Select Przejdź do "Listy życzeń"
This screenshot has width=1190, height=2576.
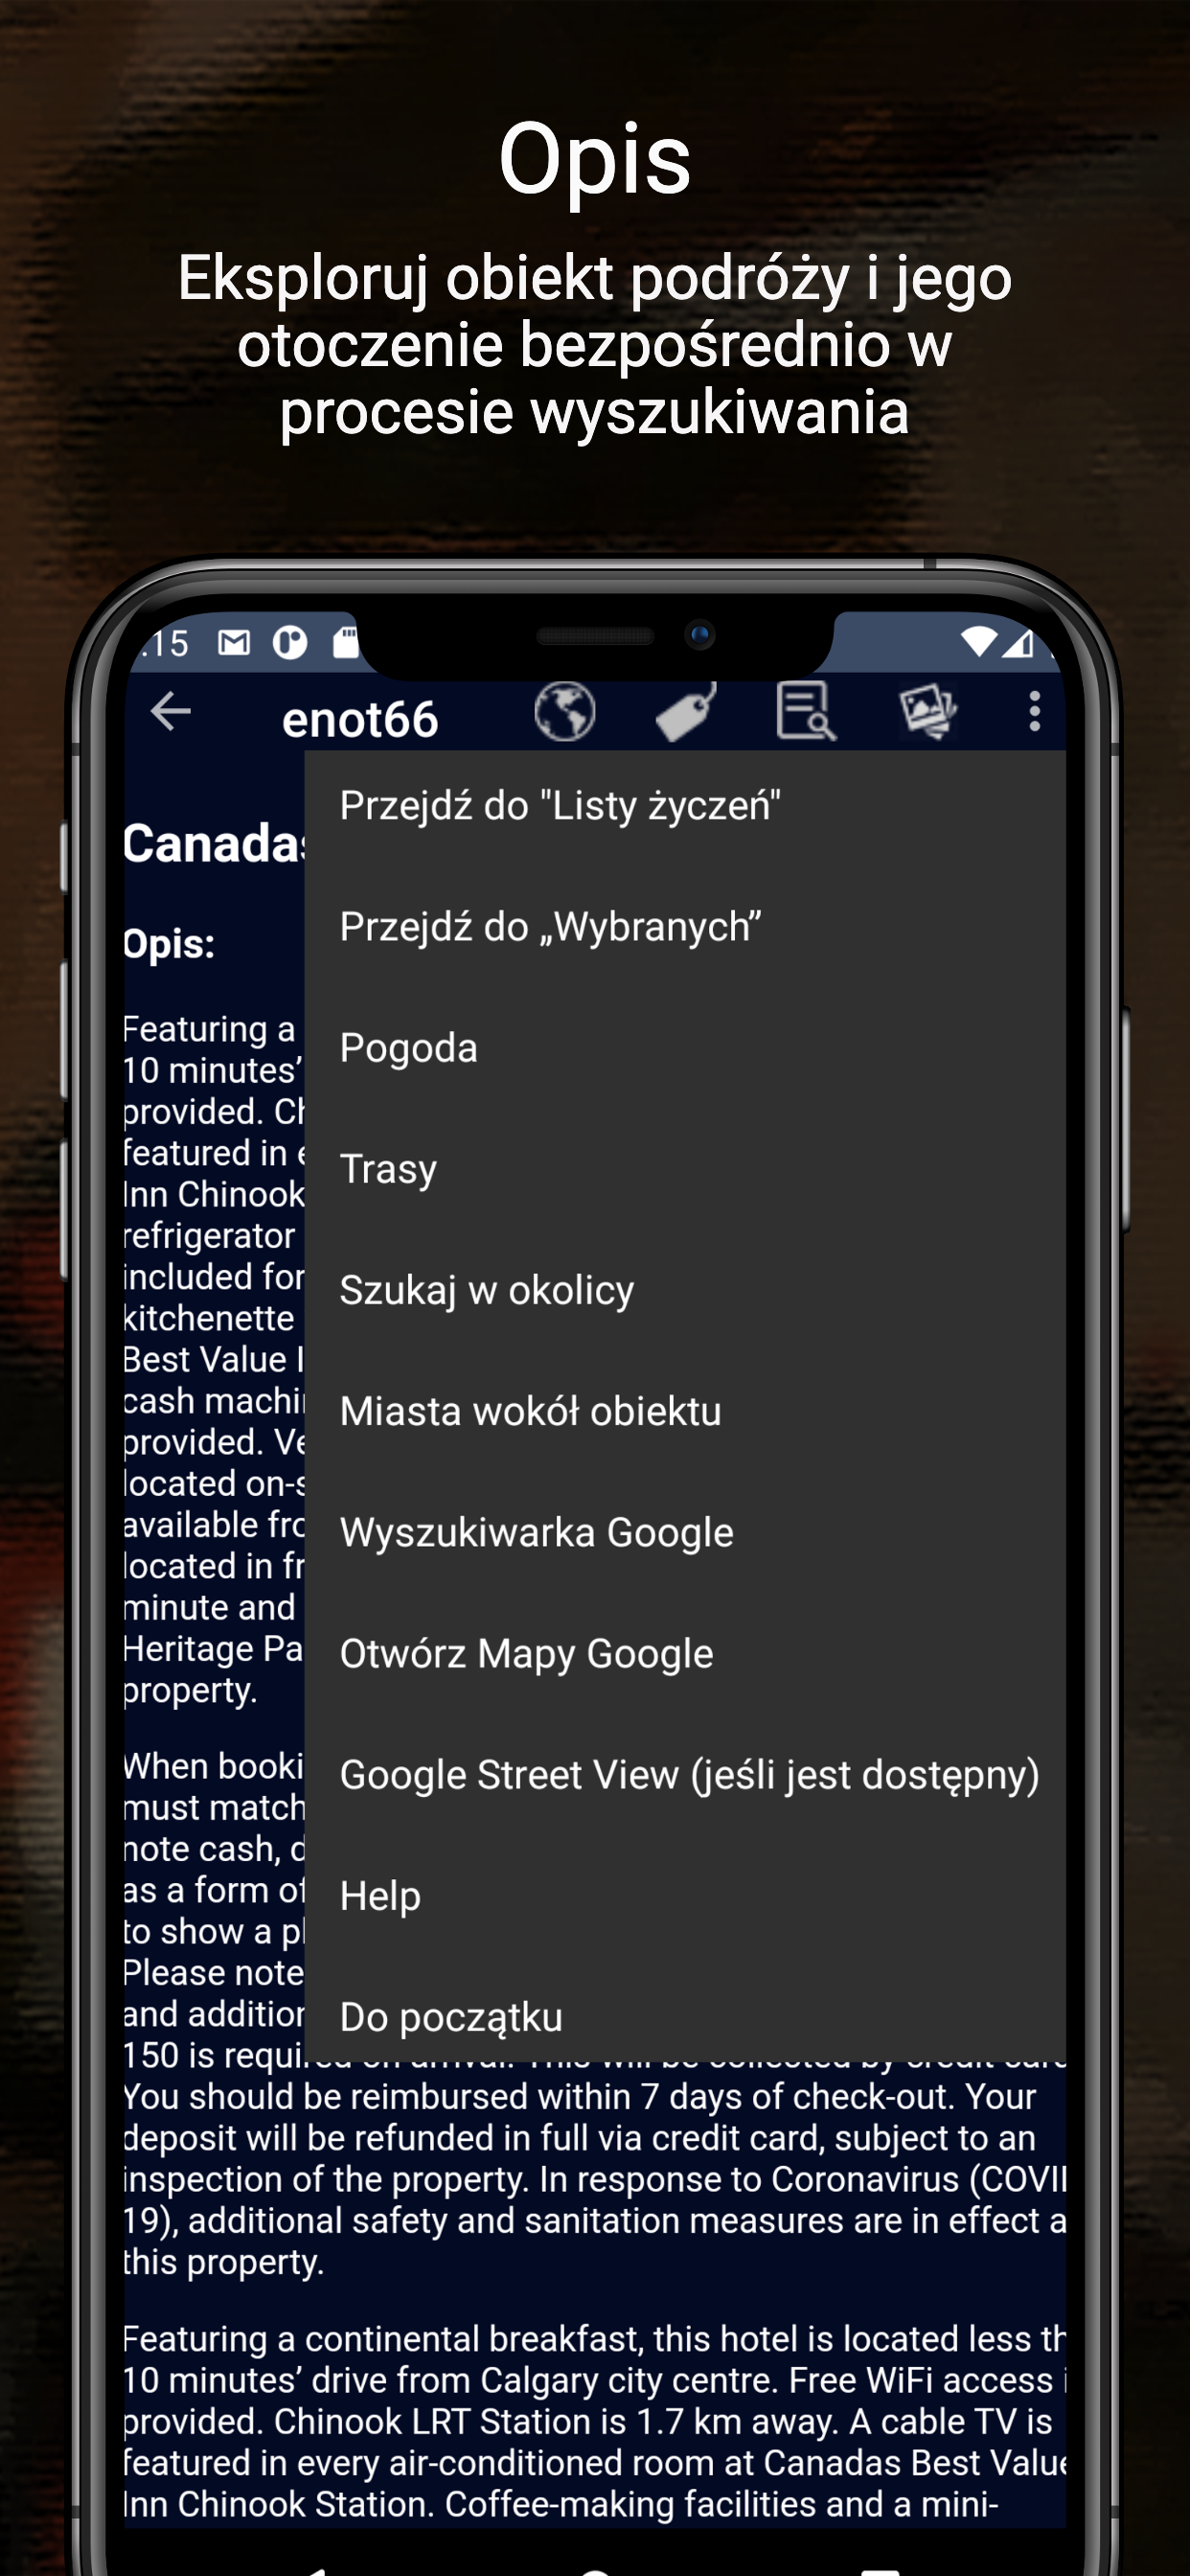click(685, 806)
